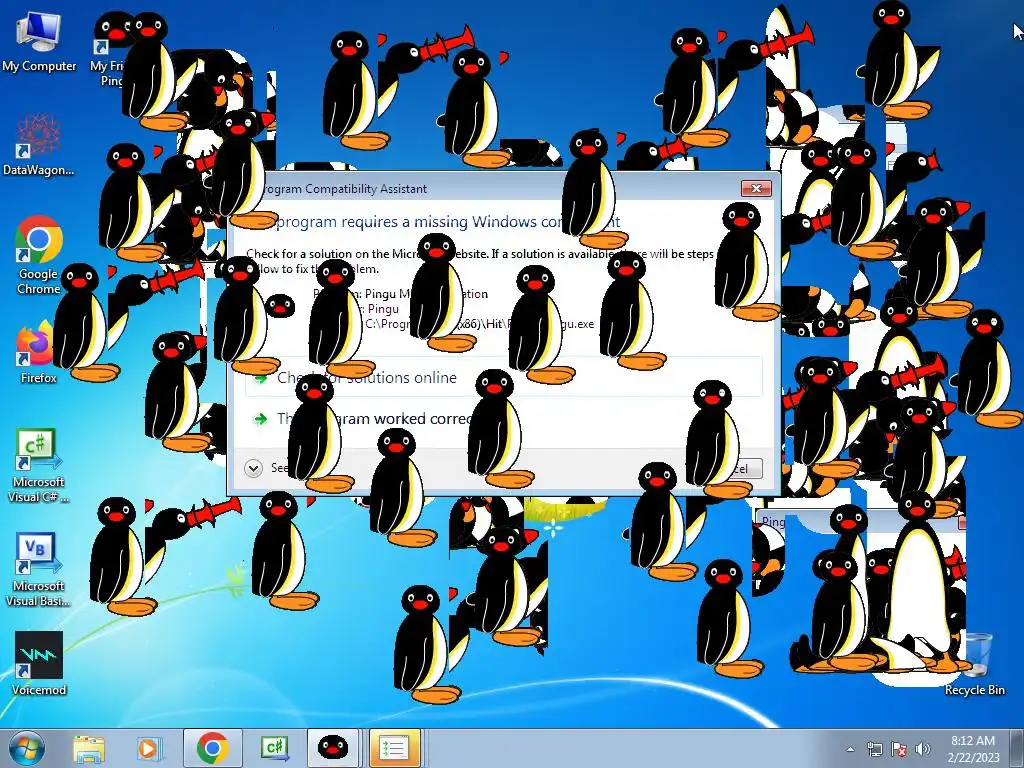
Task: Choose Check for solutions online
Action: [504, 377]
